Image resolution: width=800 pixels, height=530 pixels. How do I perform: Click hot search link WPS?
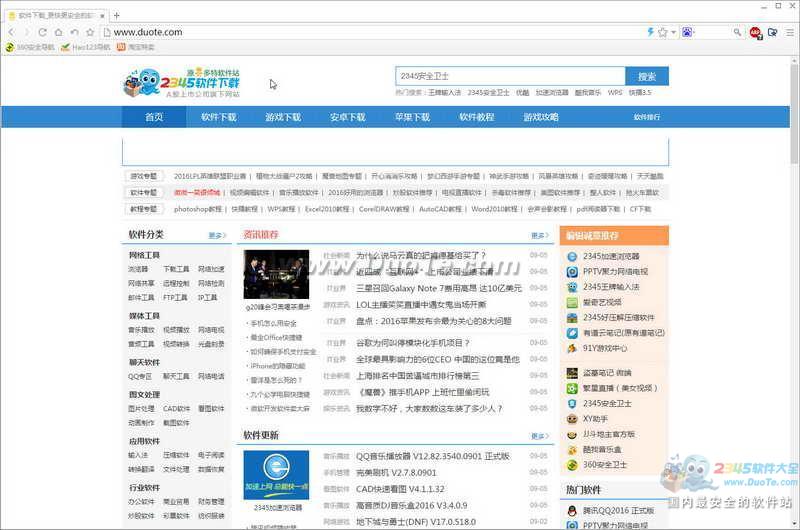click(615, 92)
